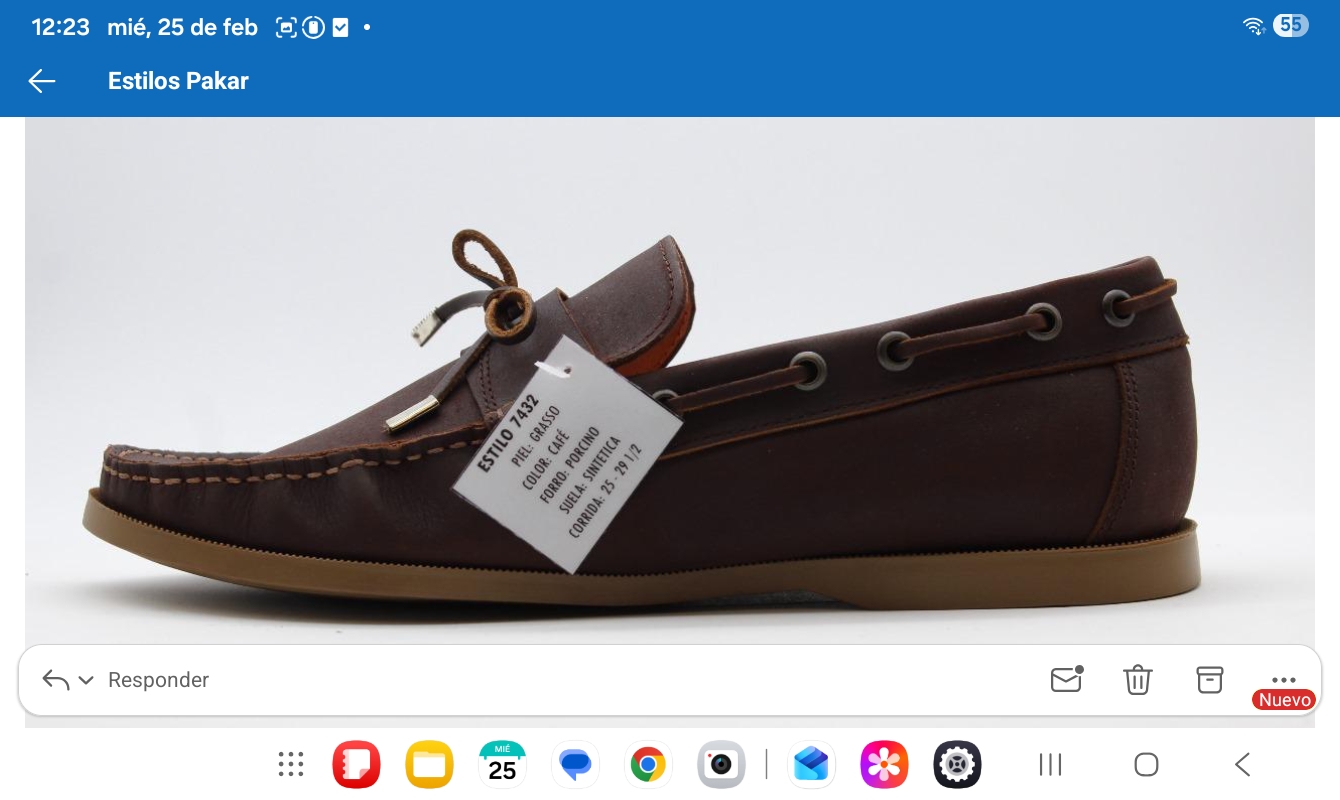Archive the Estilos Pakar email
Image resolution: width=1340 pixels, height=800 pixels.
click(1210, 679)
